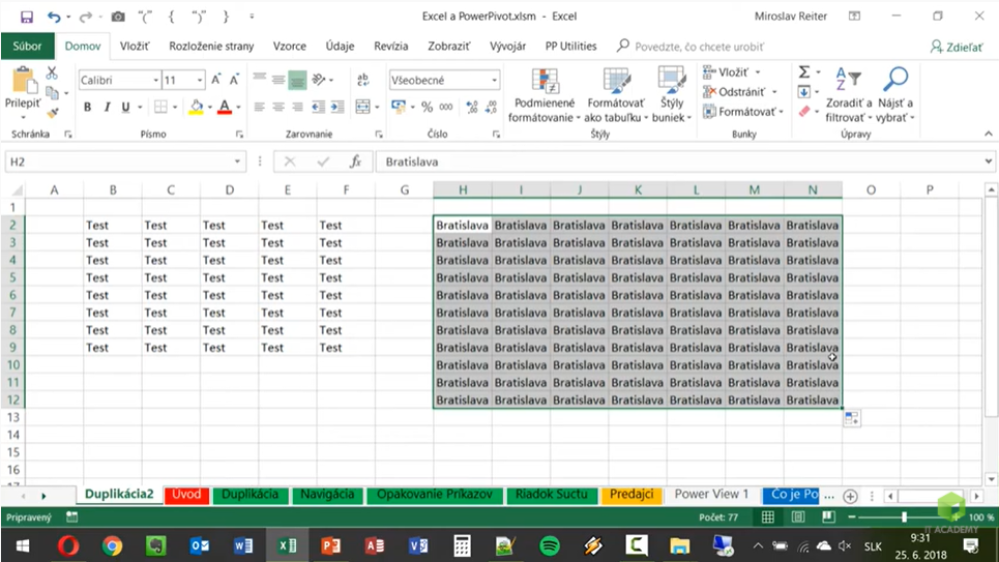Open the font name Calibri dropdown

[155, 80]
